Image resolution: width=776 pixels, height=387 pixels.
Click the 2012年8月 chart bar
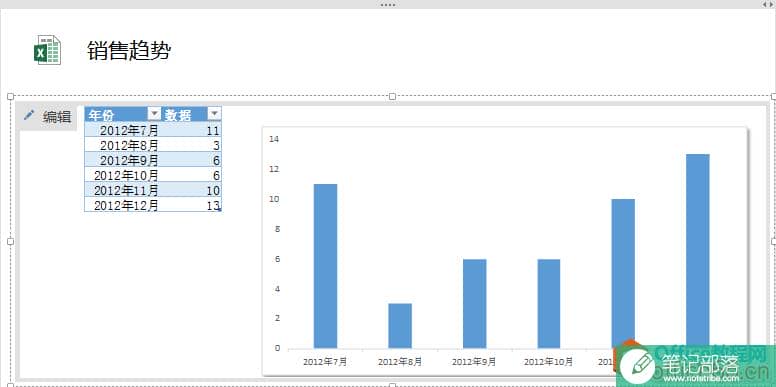[x=400, y=326]
